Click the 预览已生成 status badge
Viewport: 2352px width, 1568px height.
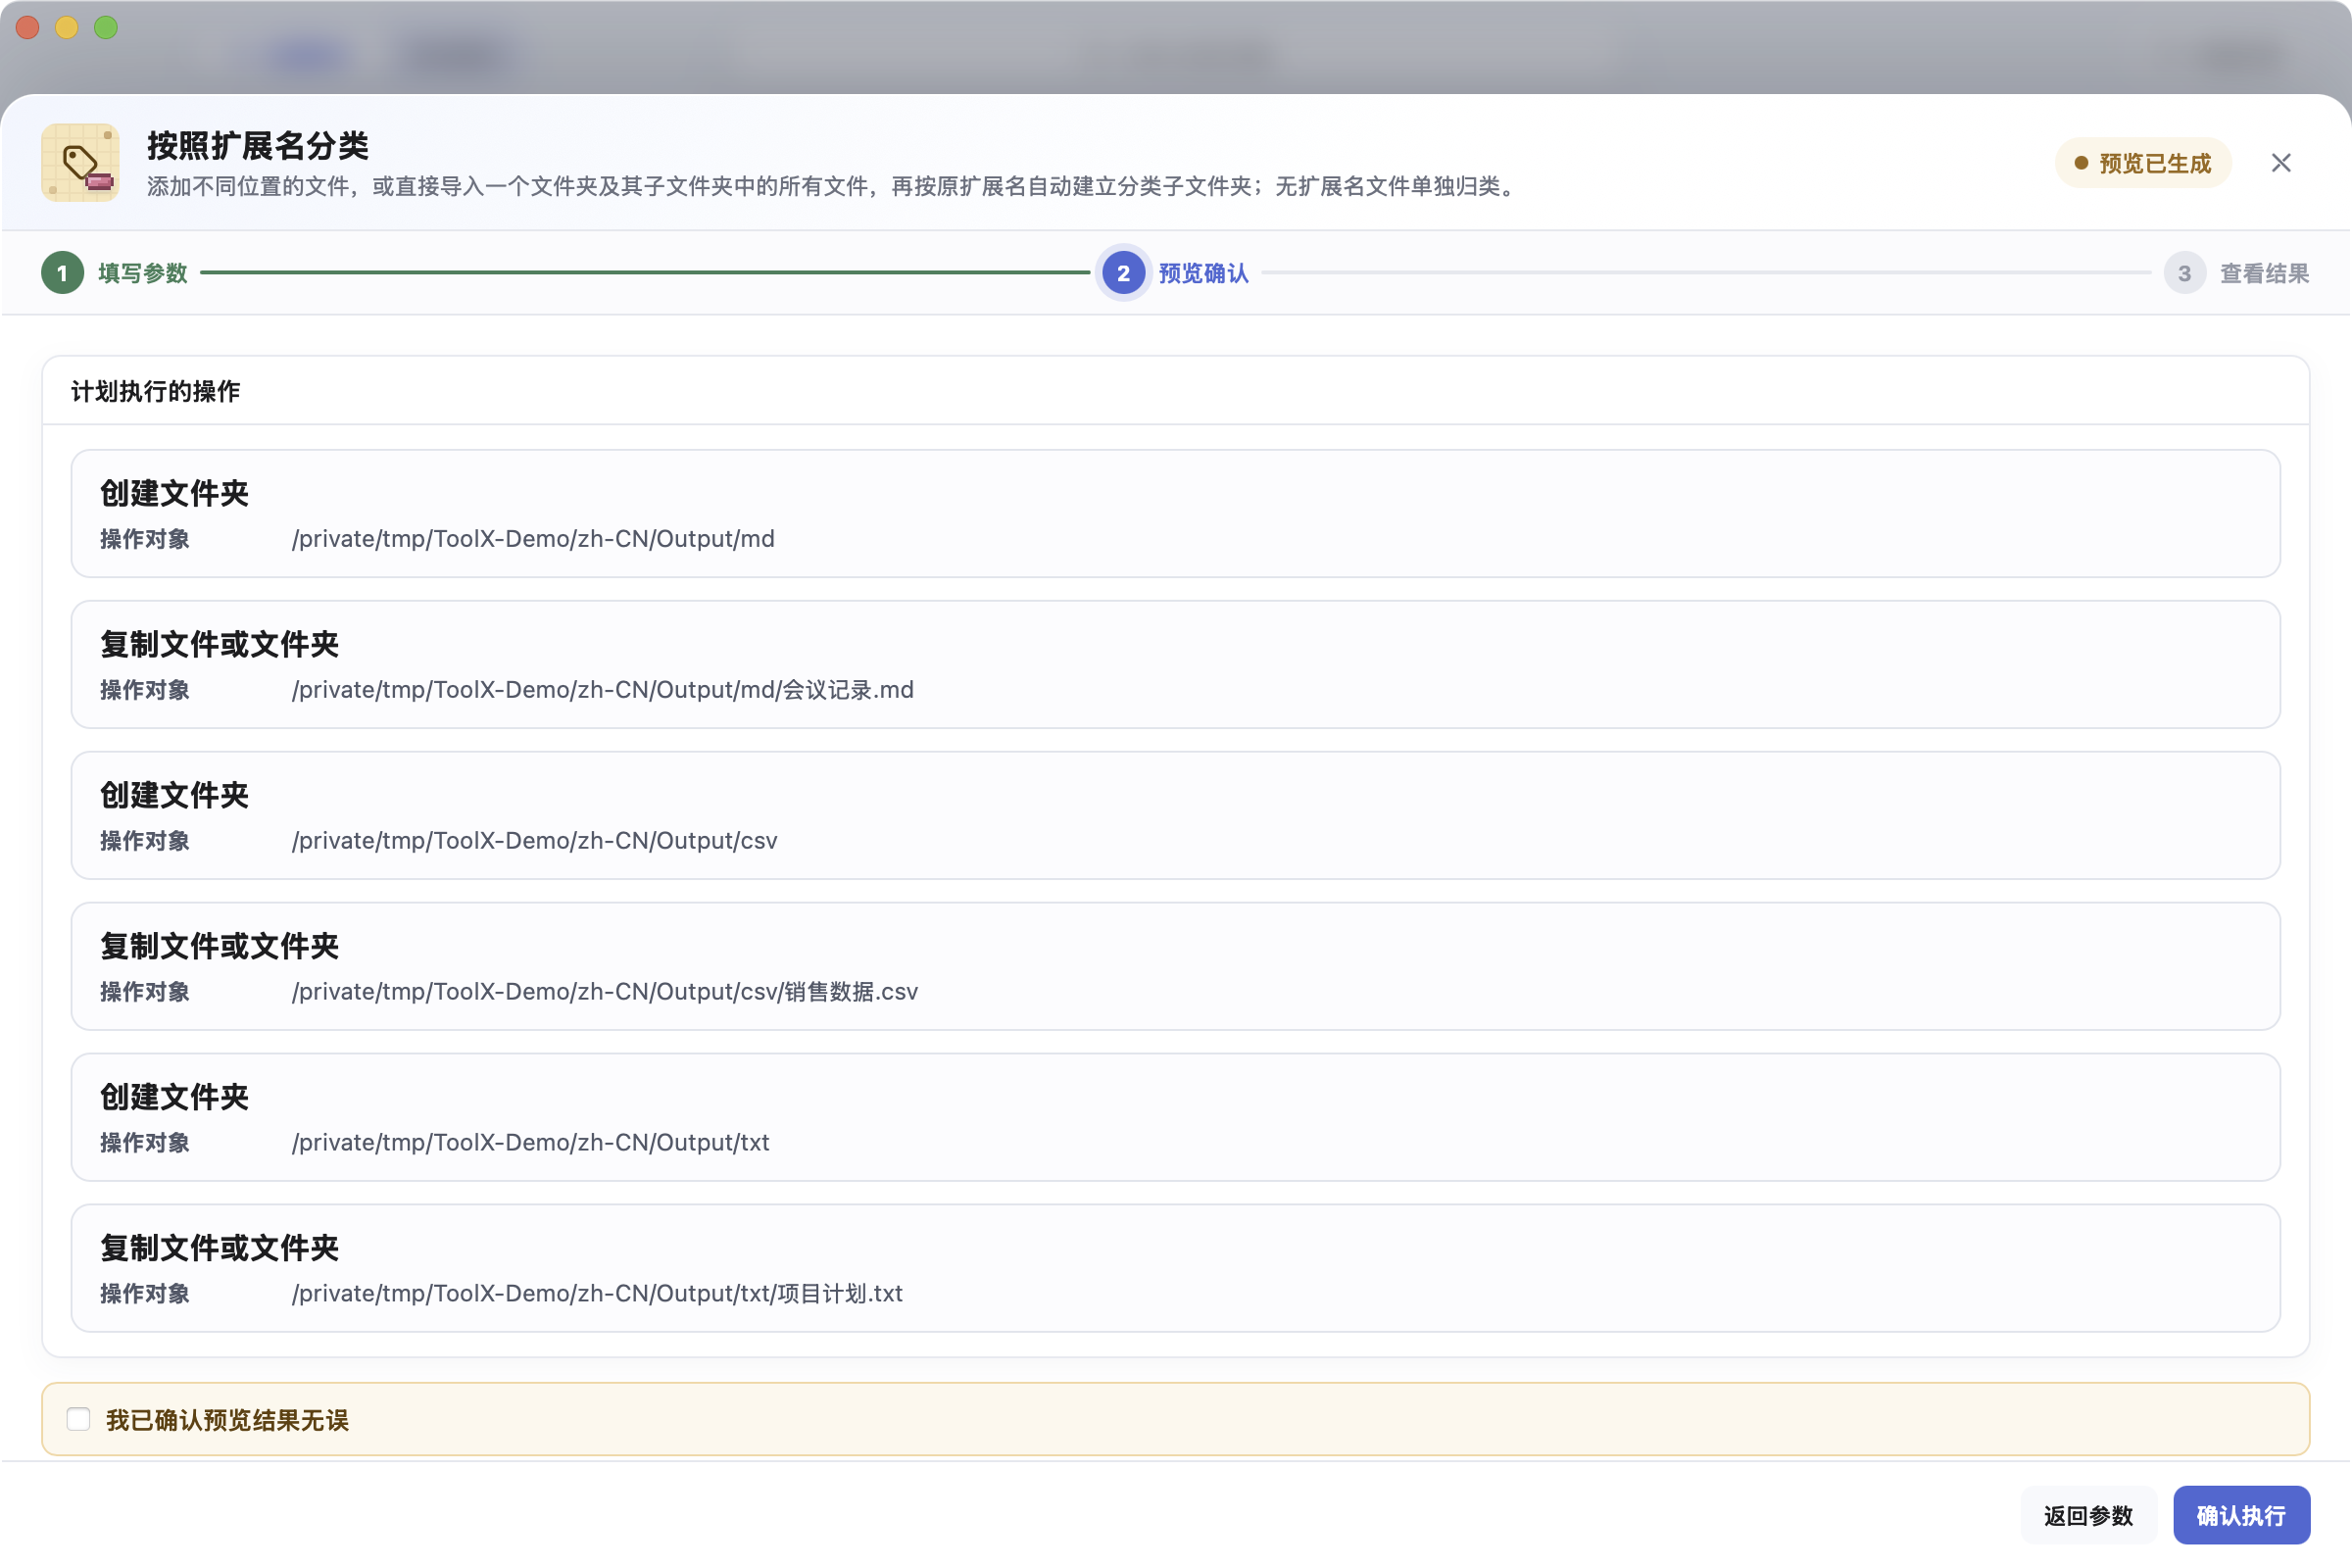2143,163
